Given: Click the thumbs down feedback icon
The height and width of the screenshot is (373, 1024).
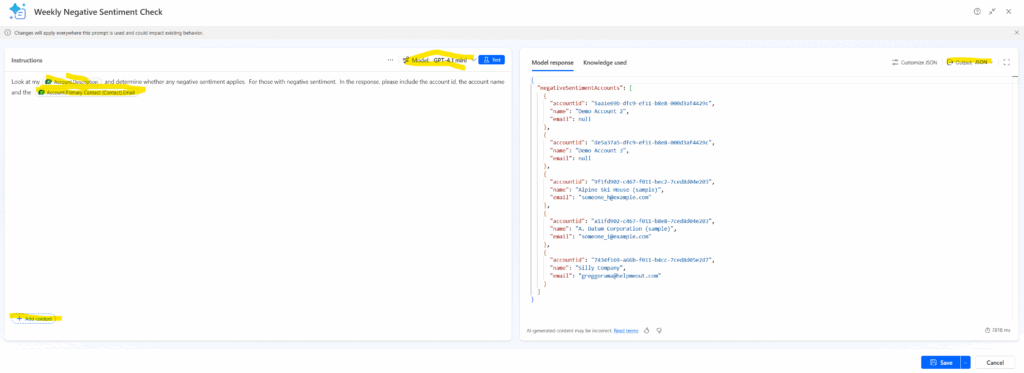Looking at the screenshot, I should point(660,331).
